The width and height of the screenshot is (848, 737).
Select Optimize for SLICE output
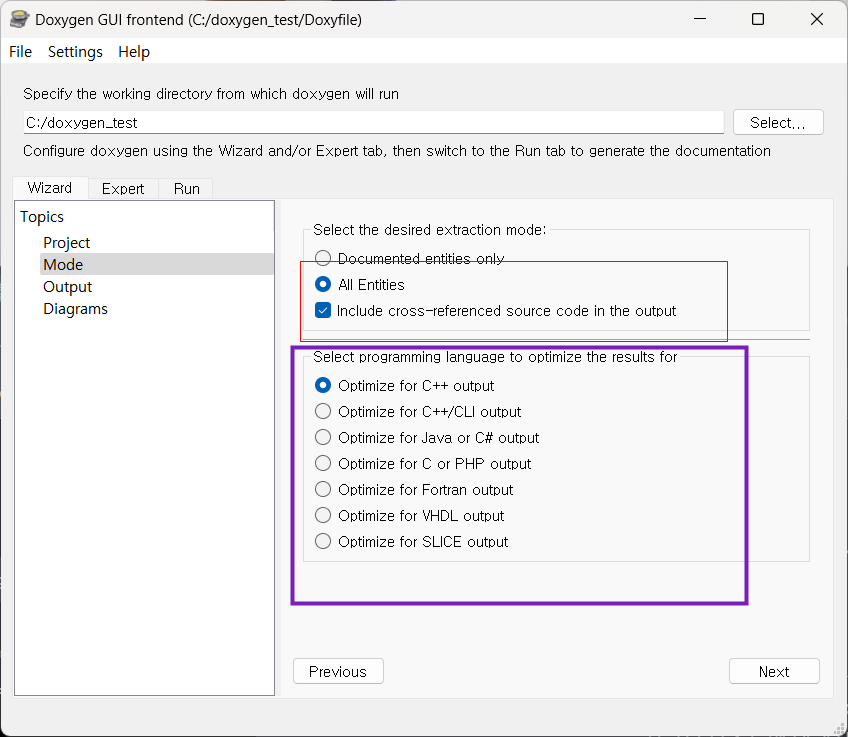pyautogui.click(x=323, y=541)
